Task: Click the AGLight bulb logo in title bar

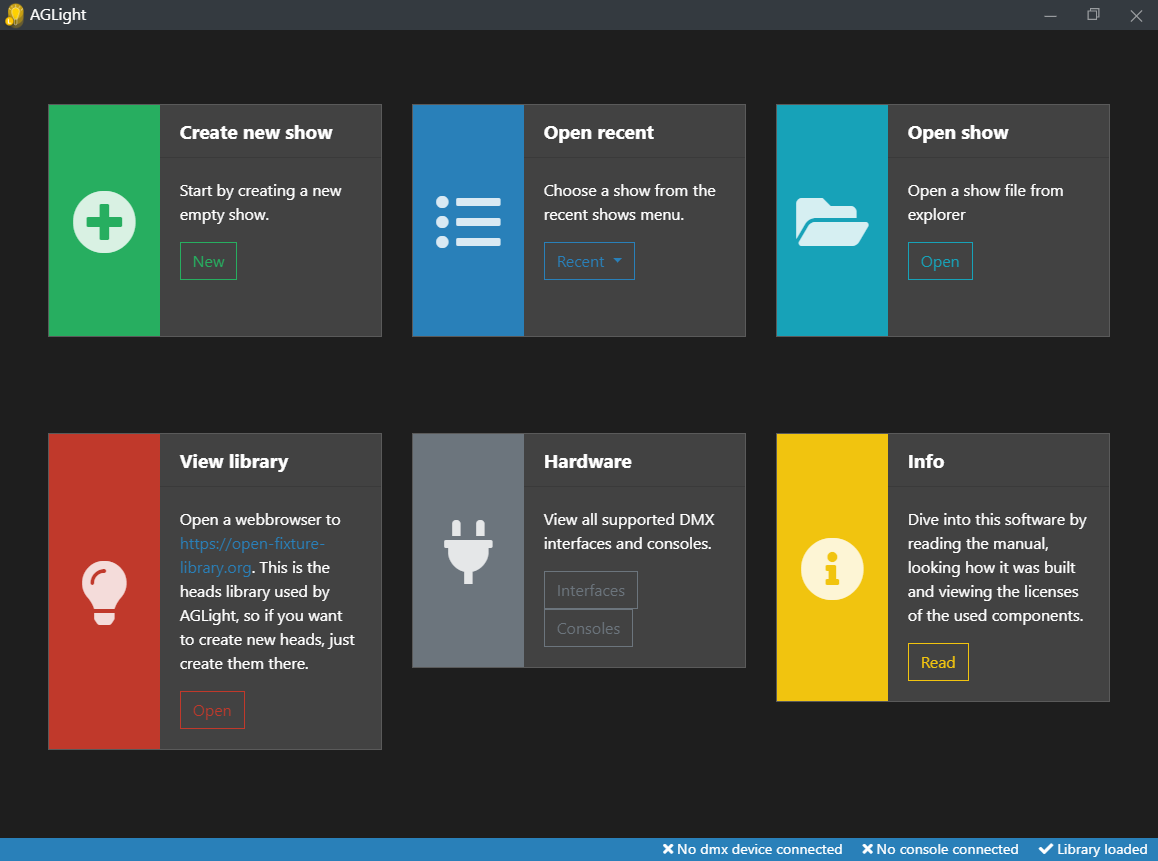Action: point(14,15)
